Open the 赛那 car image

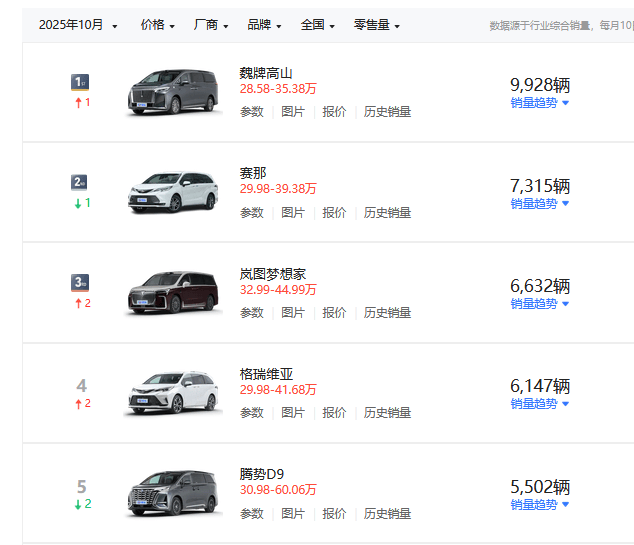tap(173, 192)
